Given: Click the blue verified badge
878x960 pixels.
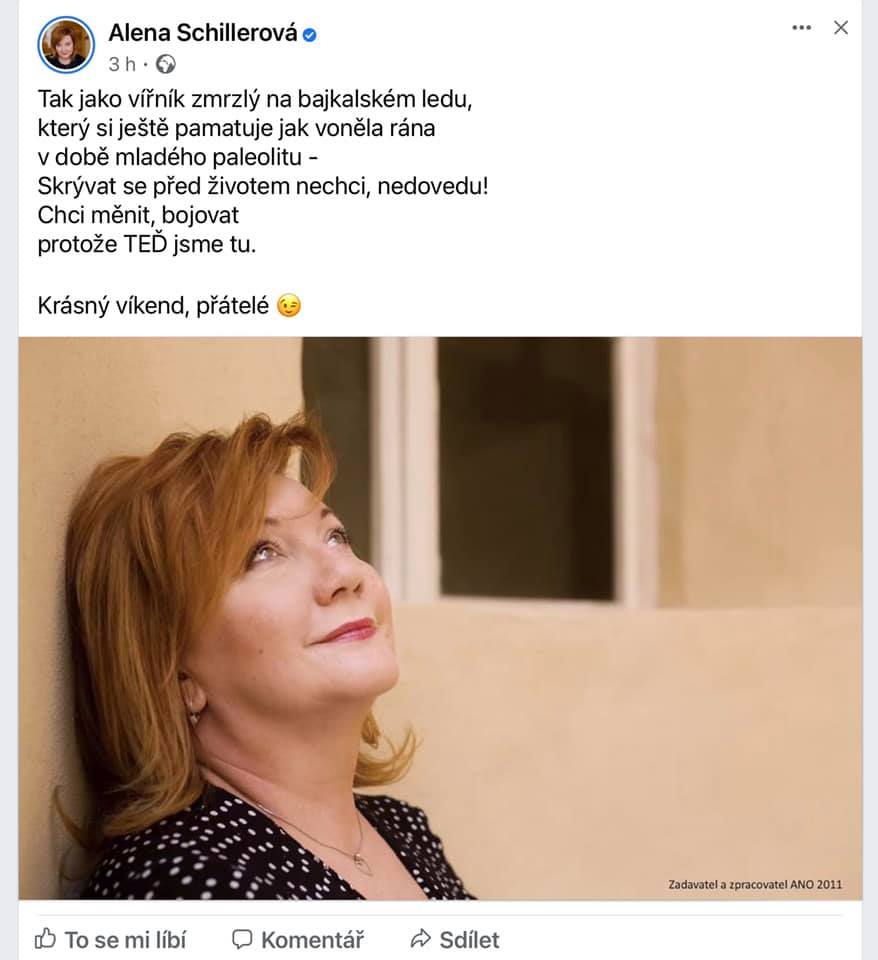Looking at the screenshot, I should click(x=310, y=35).
